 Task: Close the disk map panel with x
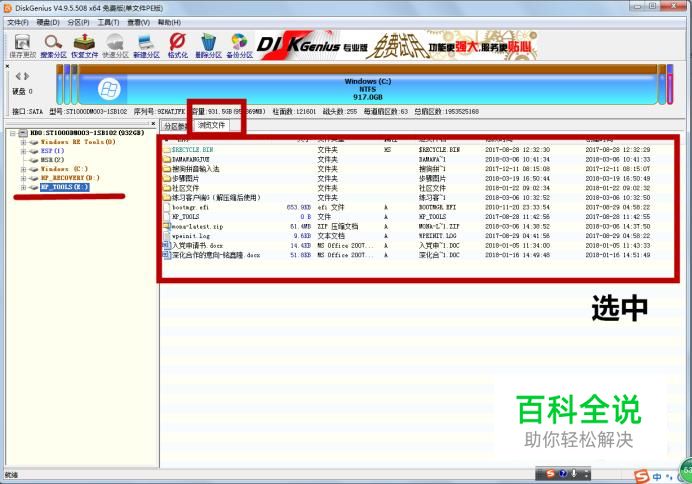[7, 66]
